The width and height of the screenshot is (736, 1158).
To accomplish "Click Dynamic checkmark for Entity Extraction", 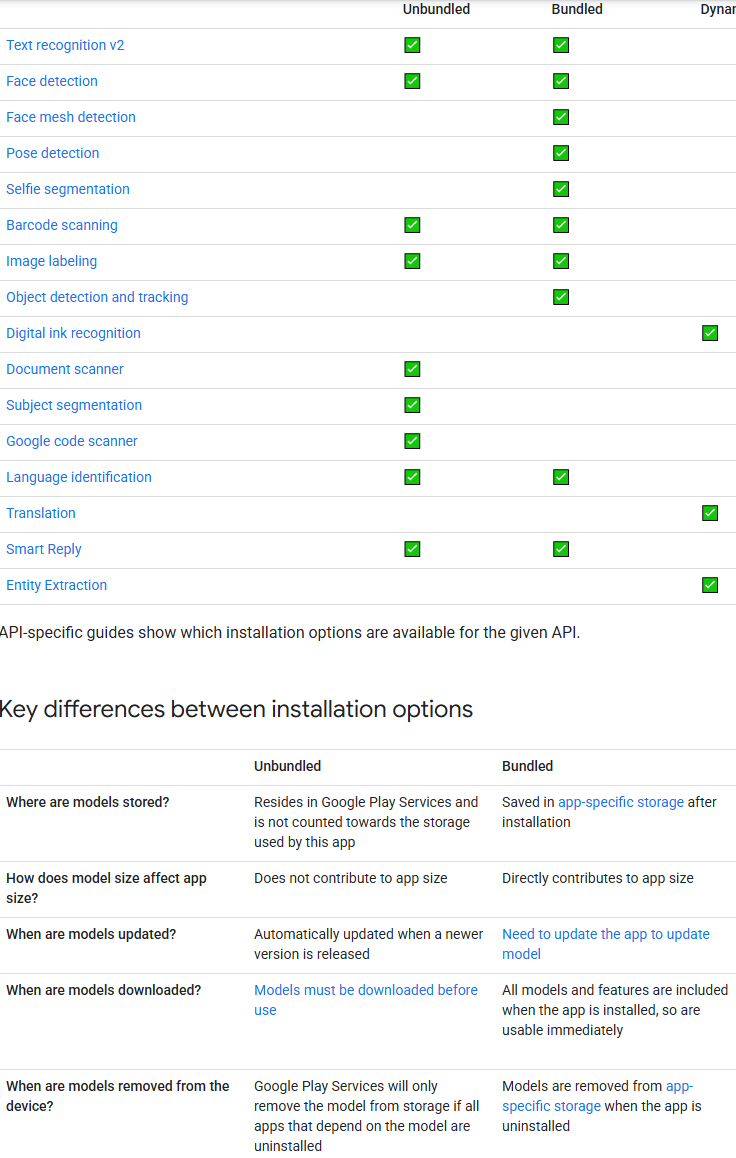I will (710, 585).
